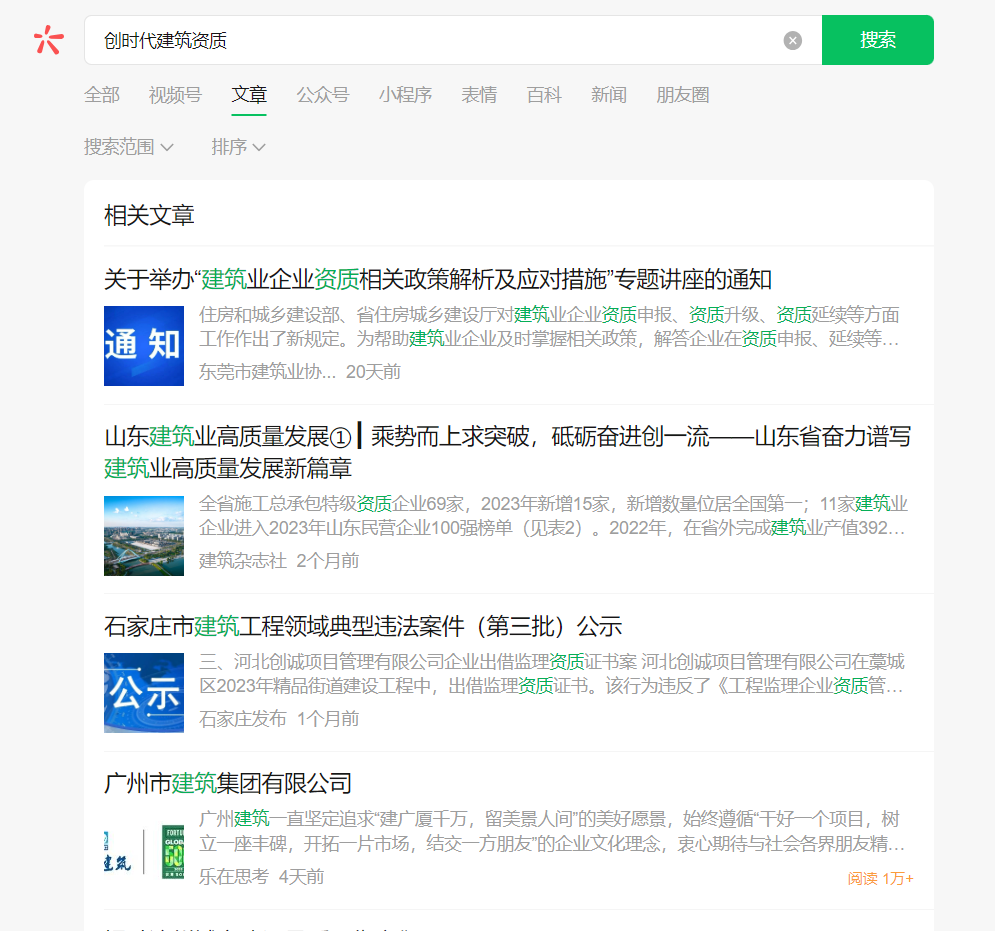Click the green 搜索 button
995x931 pixels.
pos(878,40)
